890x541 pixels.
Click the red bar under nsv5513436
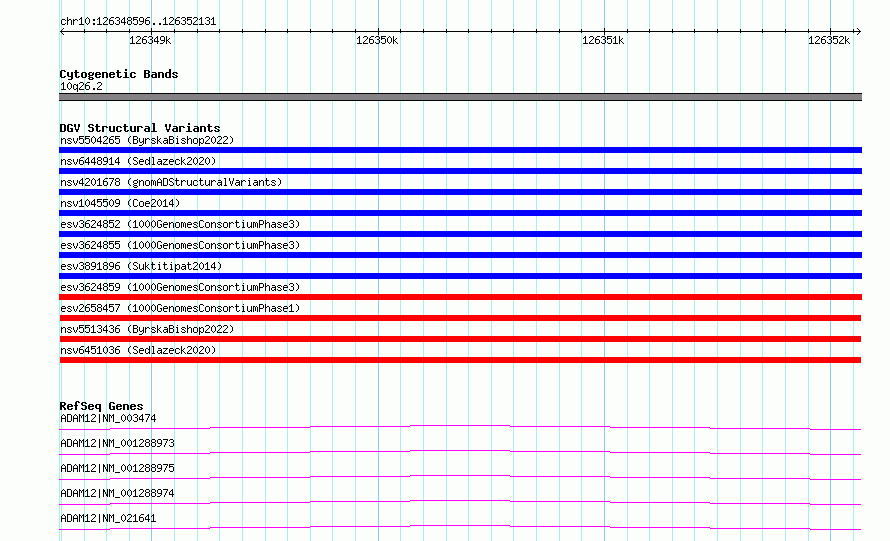point(460,339)
